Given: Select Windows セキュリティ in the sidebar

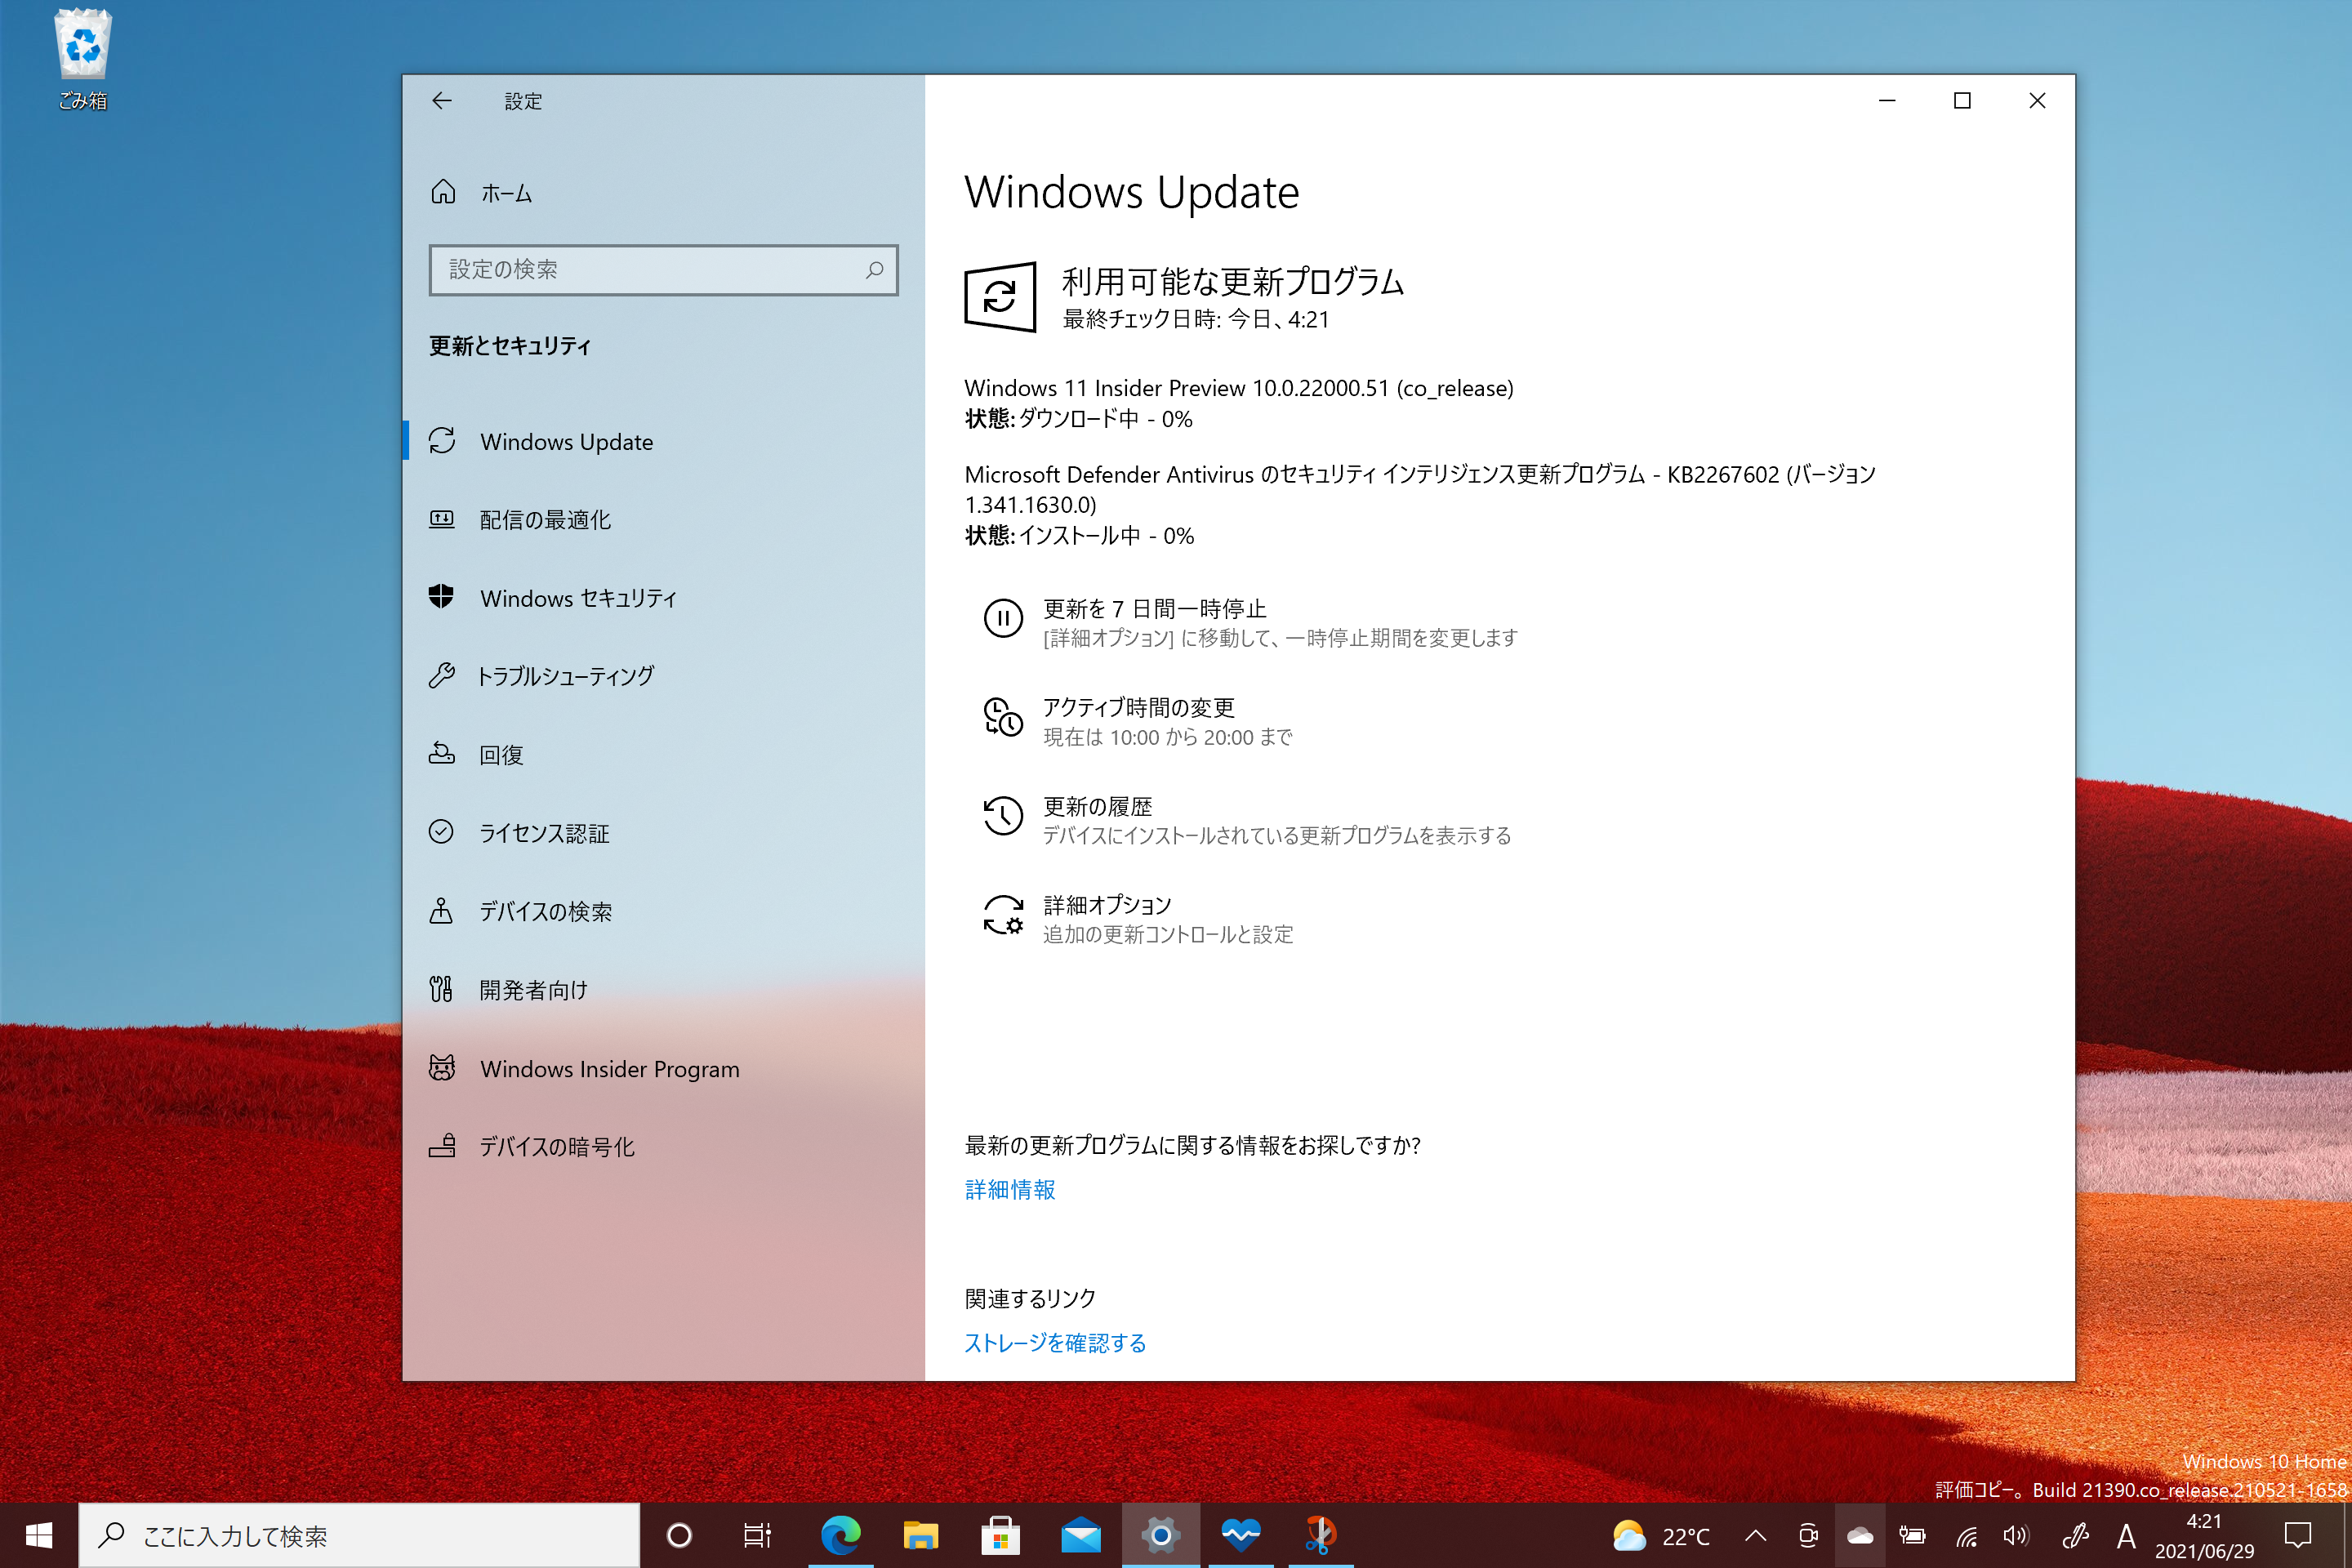Looking at the screenshot, I should [578, 598].
